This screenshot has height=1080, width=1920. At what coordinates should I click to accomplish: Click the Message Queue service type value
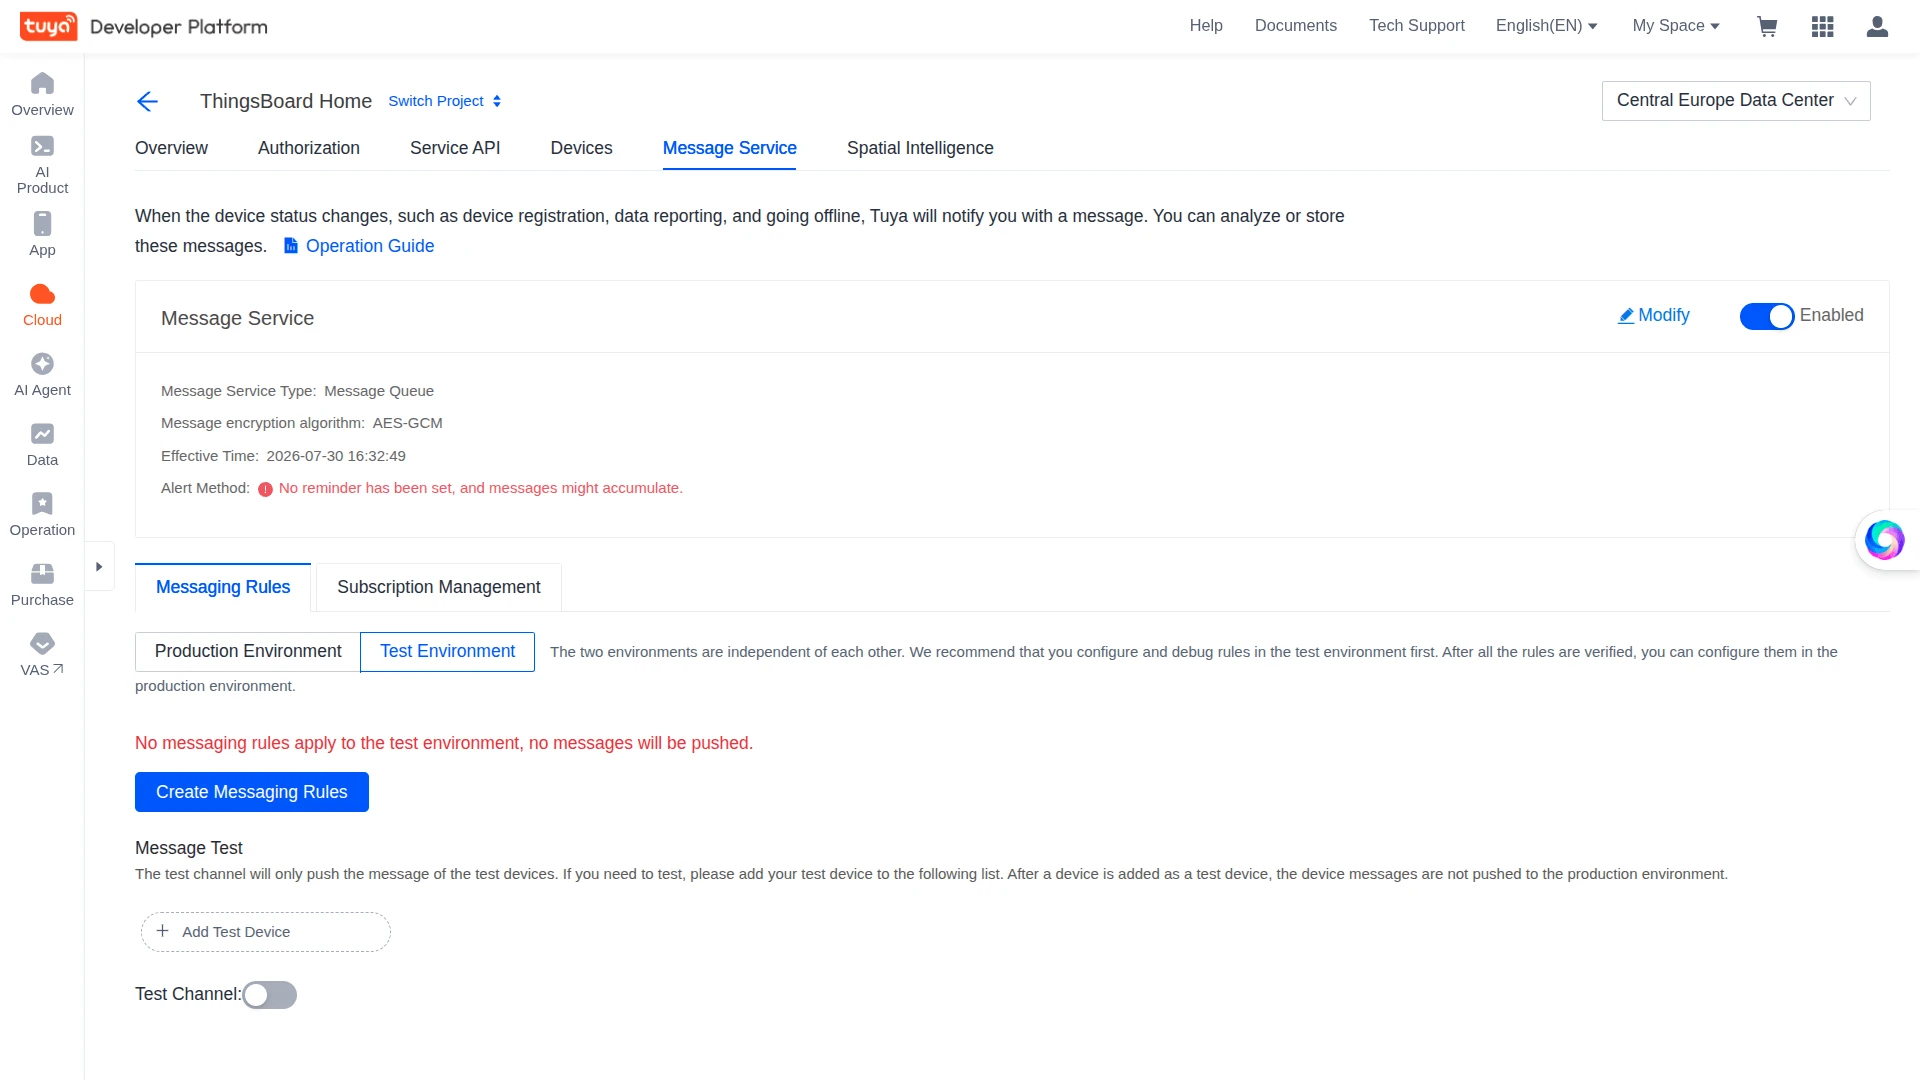[x=379, y=391]
